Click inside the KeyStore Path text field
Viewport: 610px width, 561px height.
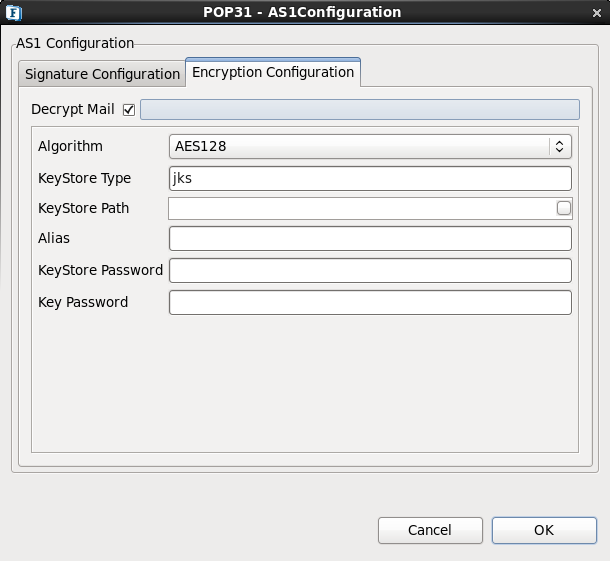tap(362, 209)
